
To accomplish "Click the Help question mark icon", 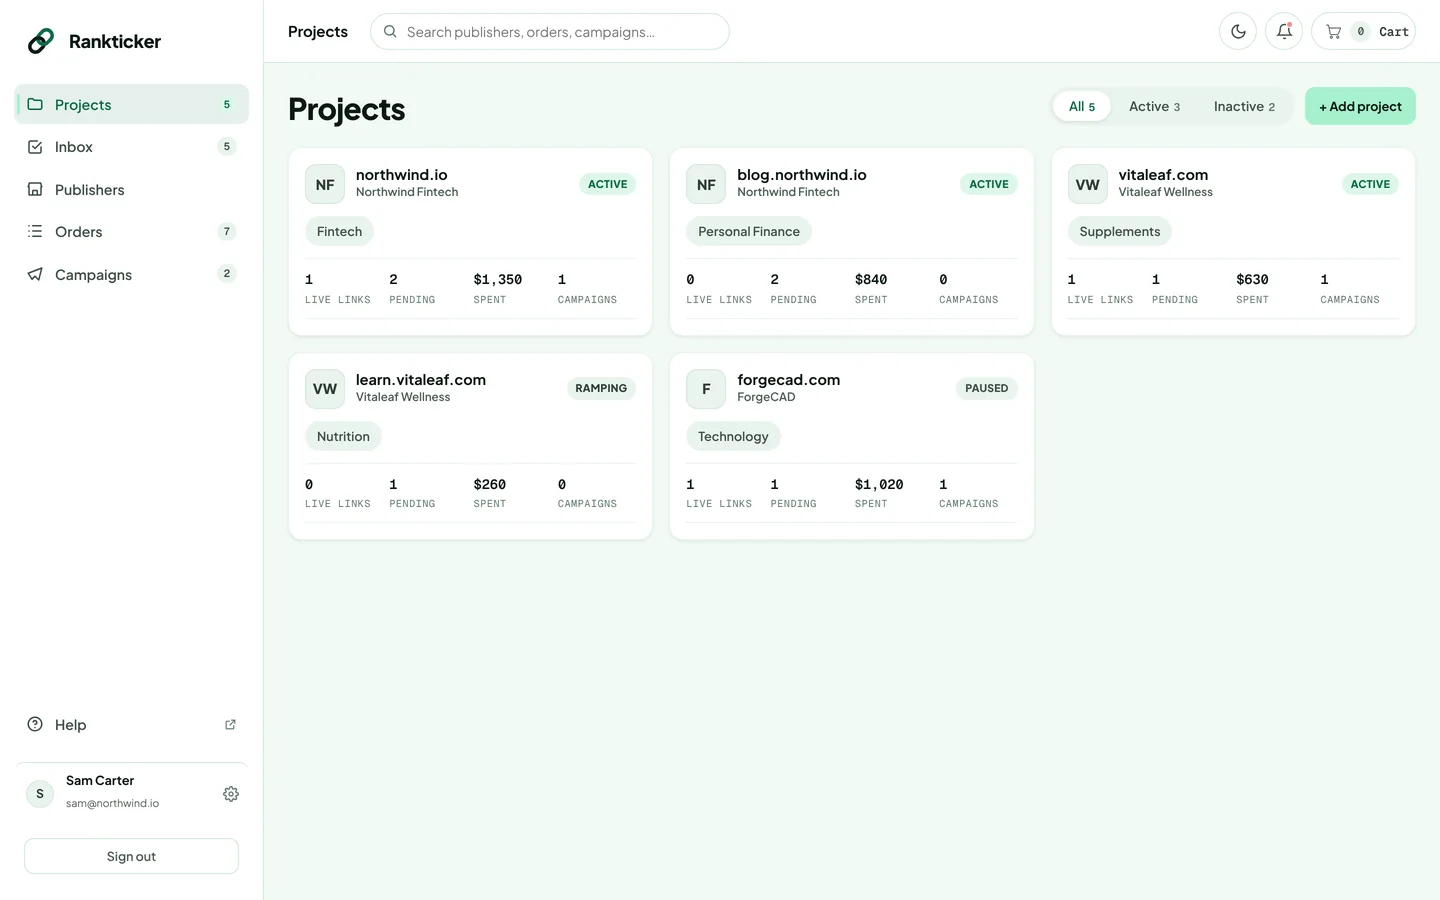I will [x=35, y=724].
